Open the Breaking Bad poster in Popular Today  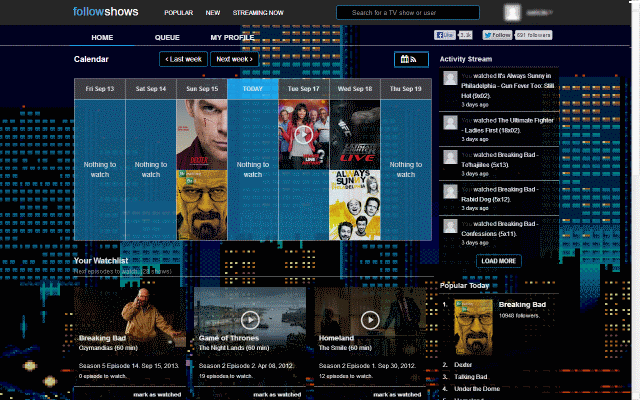coord(473,327)
